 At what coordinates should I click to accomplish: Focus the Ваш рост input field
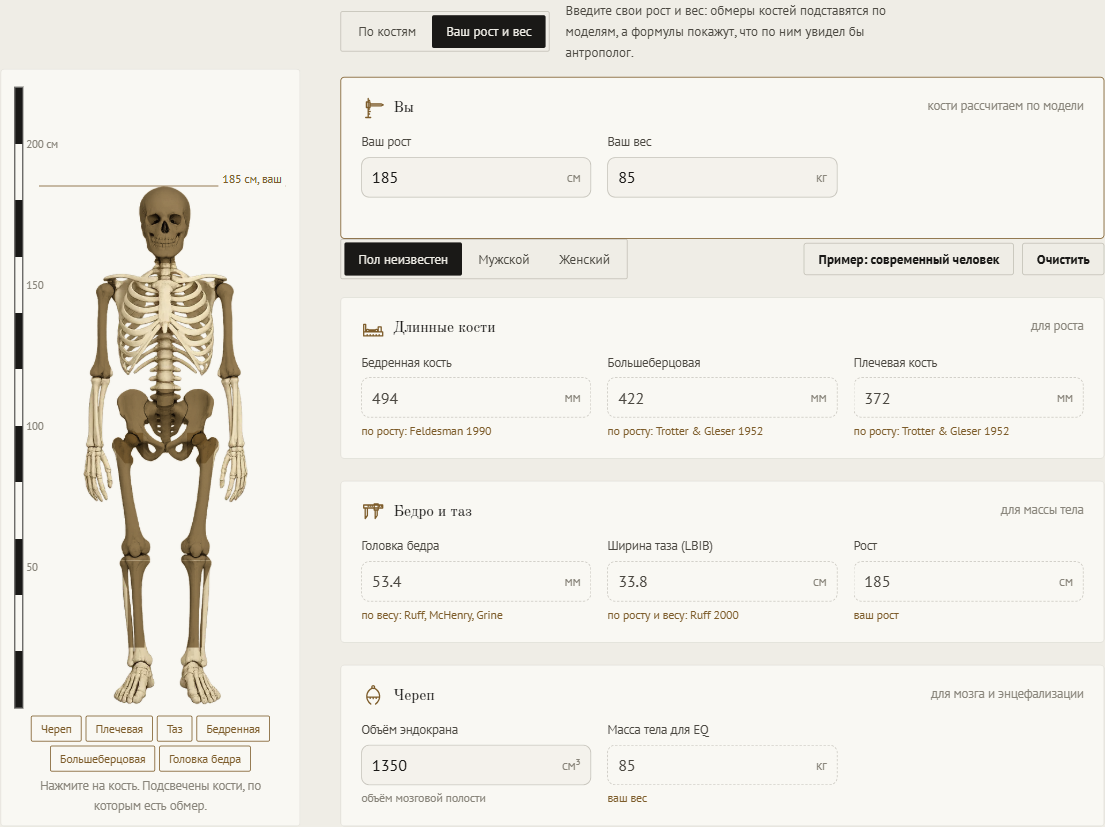[476, 178]
